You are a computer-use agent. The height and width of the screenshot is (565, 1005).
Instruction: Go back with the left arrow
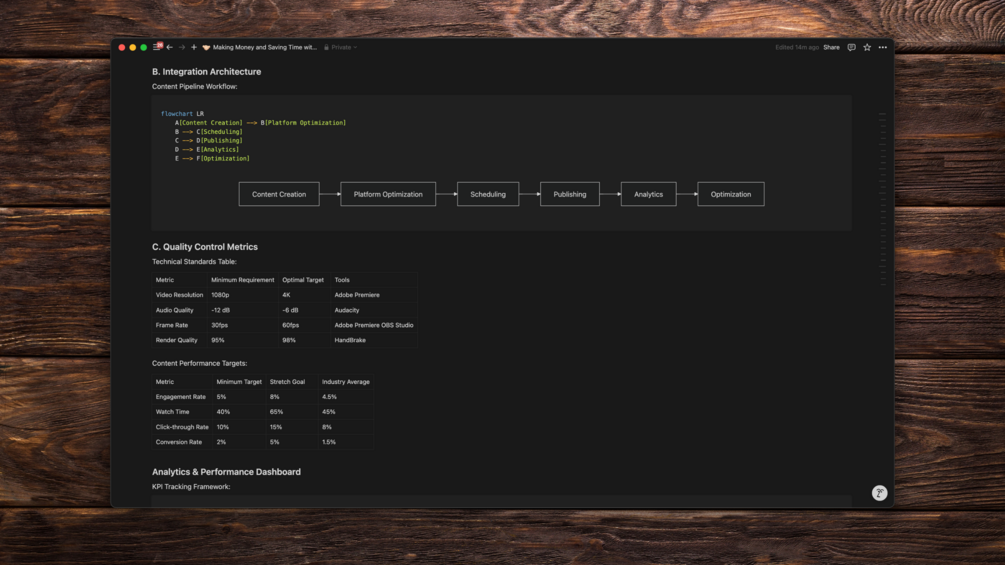coord(170,47)
